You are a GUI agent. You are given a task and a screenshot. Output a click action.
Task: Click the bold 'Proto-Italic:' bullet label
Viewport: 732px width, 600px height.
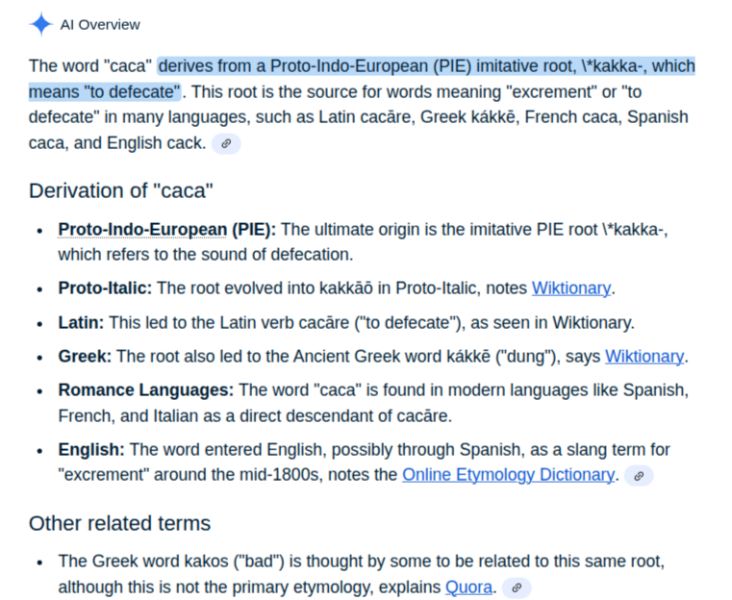pyautogui.click(x=105, y=288)
